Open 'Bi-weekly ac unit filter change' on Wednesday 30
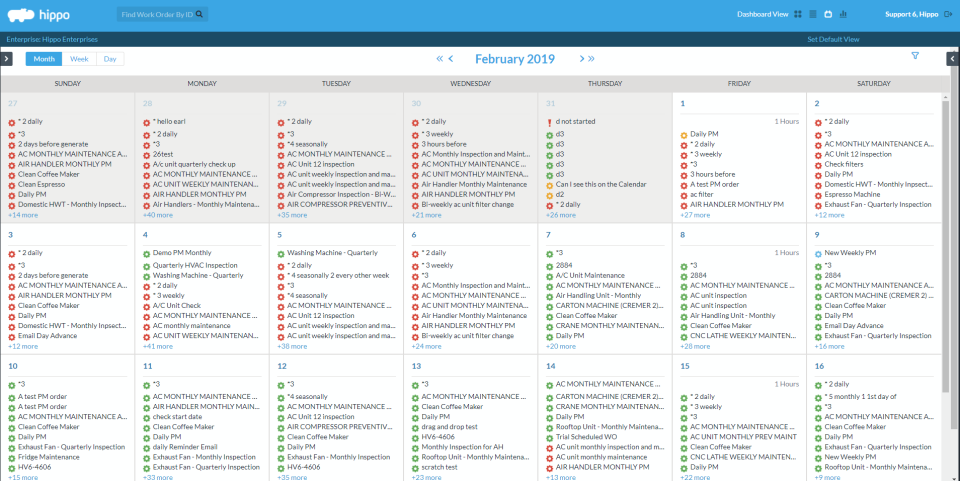The height and width of the screenshot is (481, 960). click(x=468, y=204)
